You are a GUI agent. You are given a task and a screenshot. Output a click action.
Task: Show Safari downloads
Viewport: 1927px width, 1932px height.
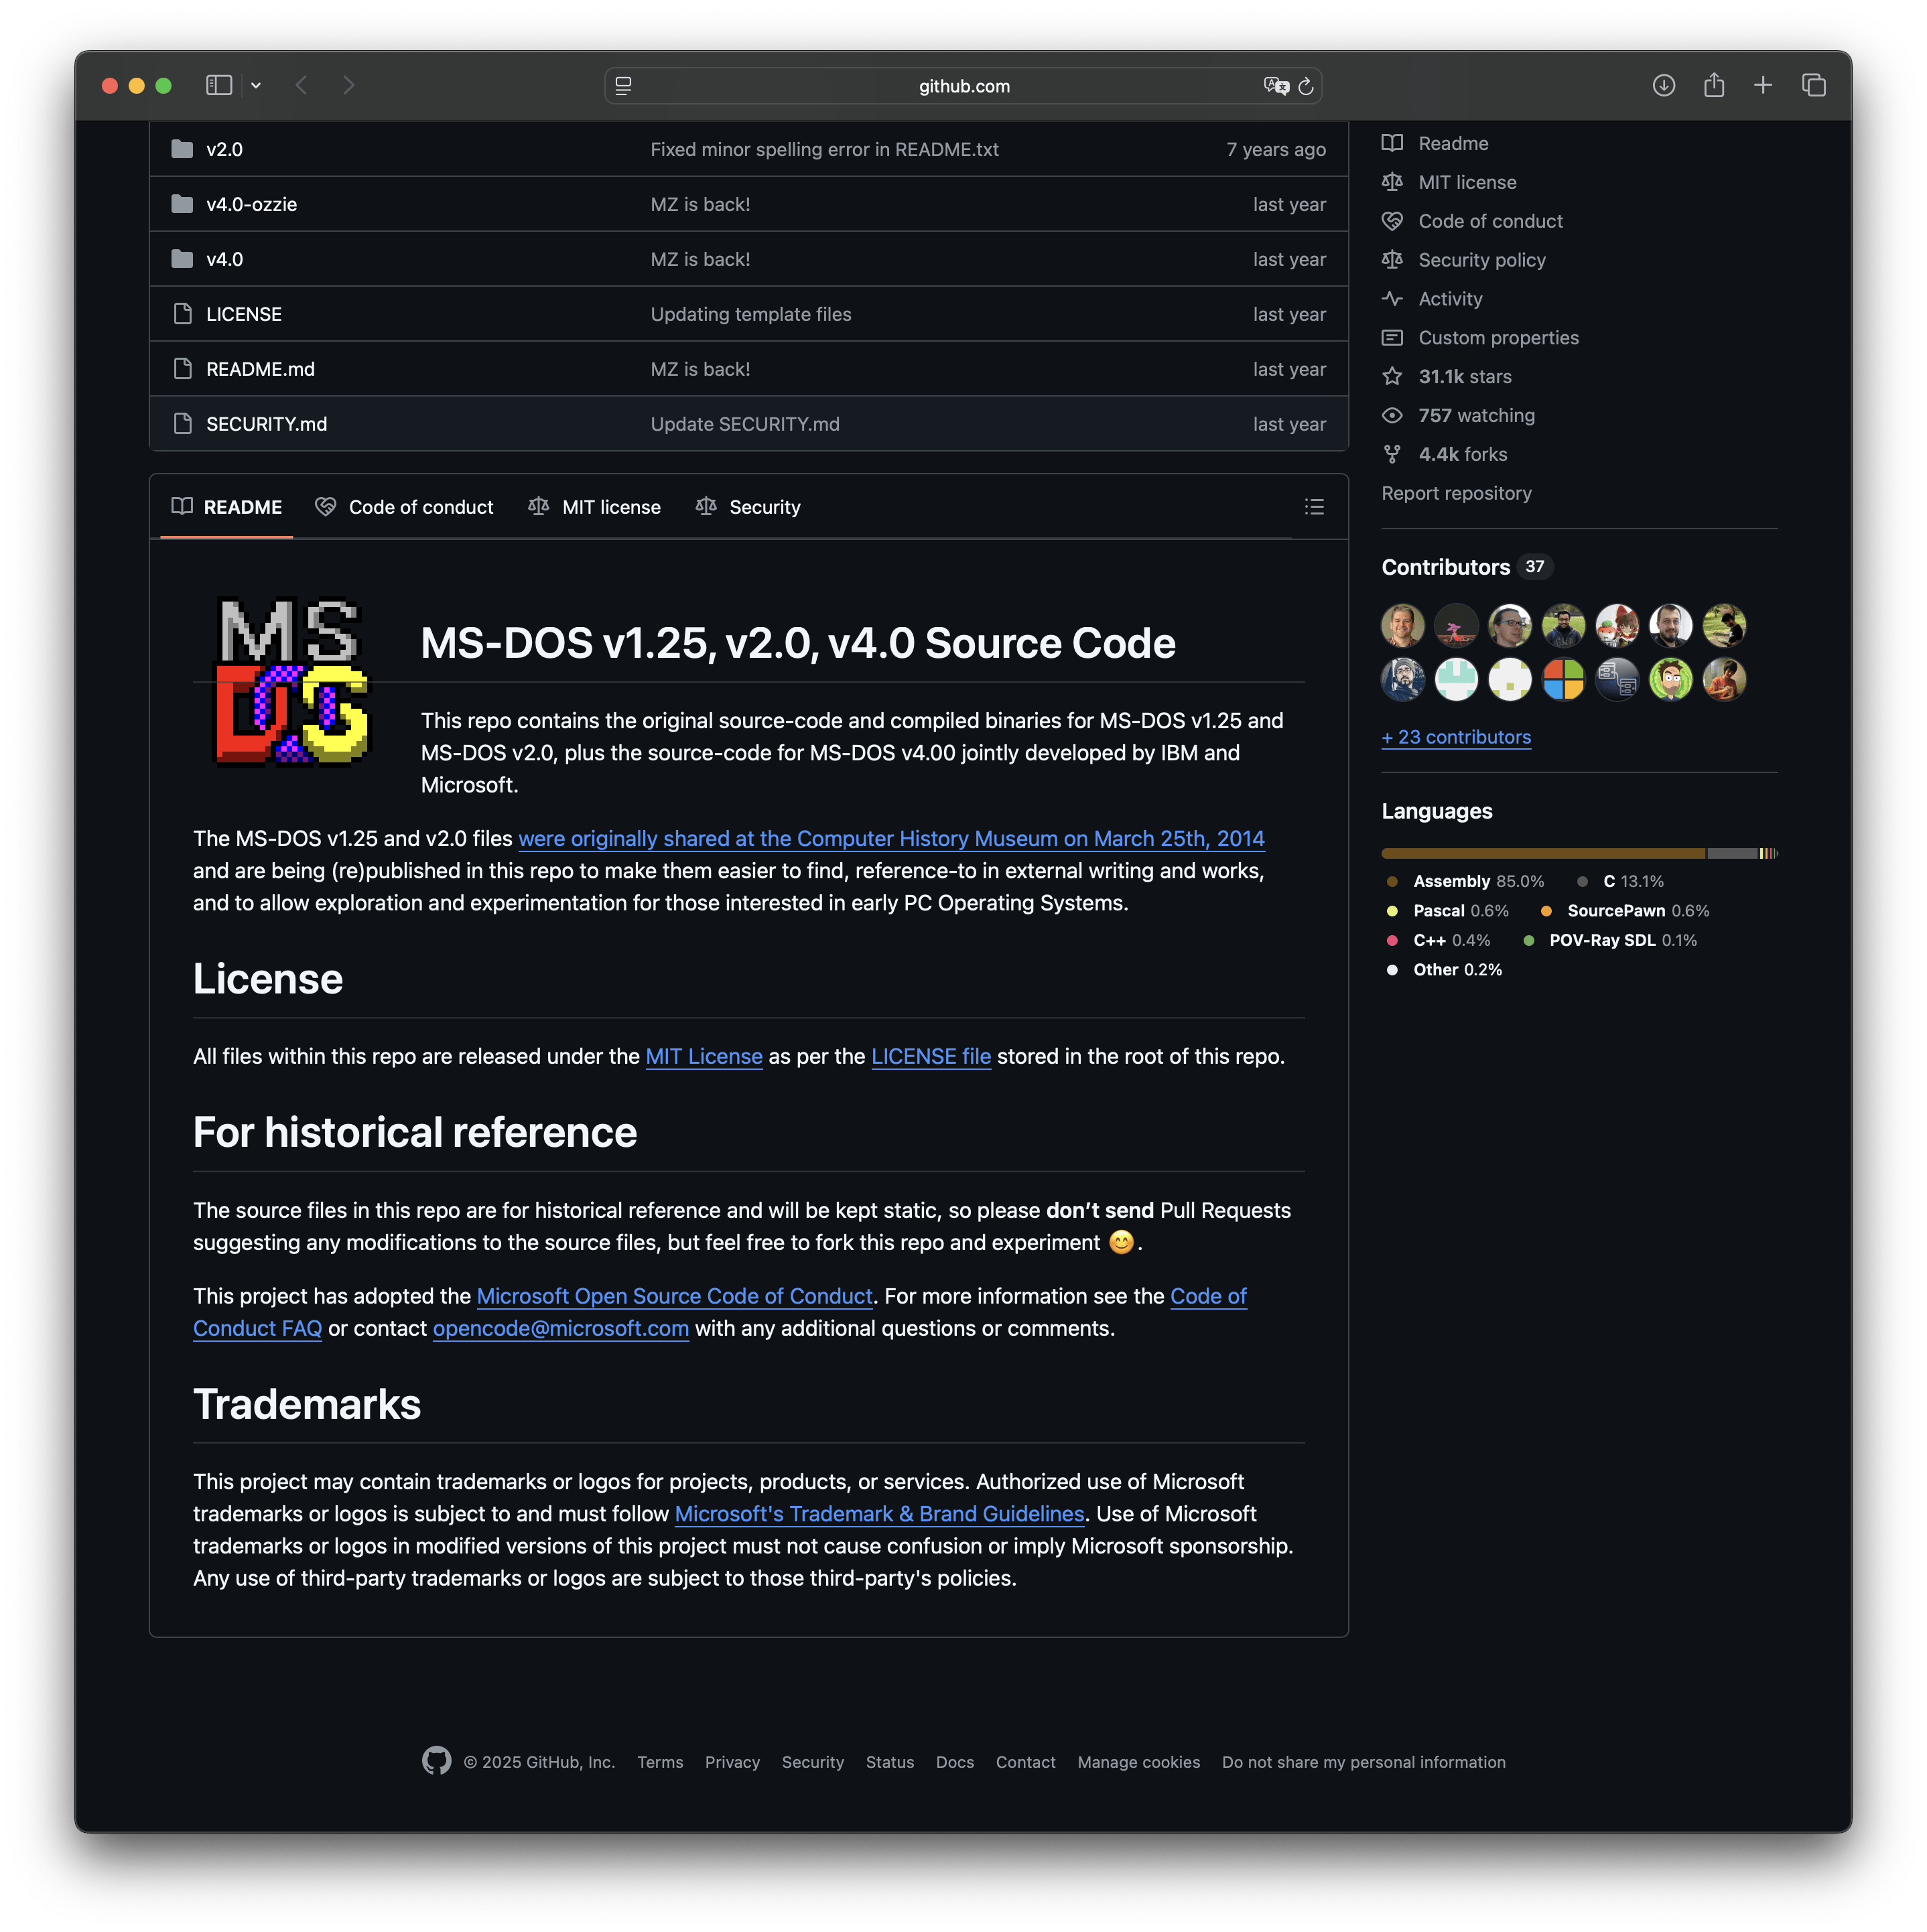[1664, 86]
